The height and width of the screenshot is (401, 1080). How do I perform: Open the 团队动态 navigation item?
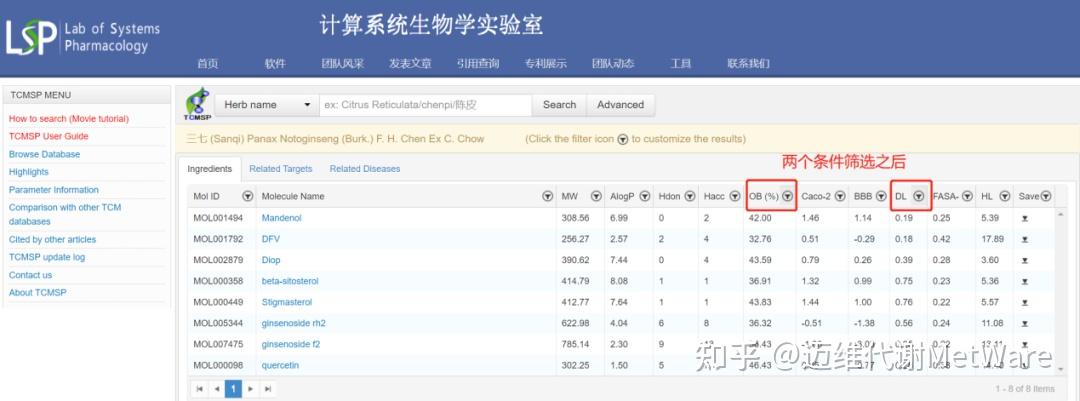[612, 63]
